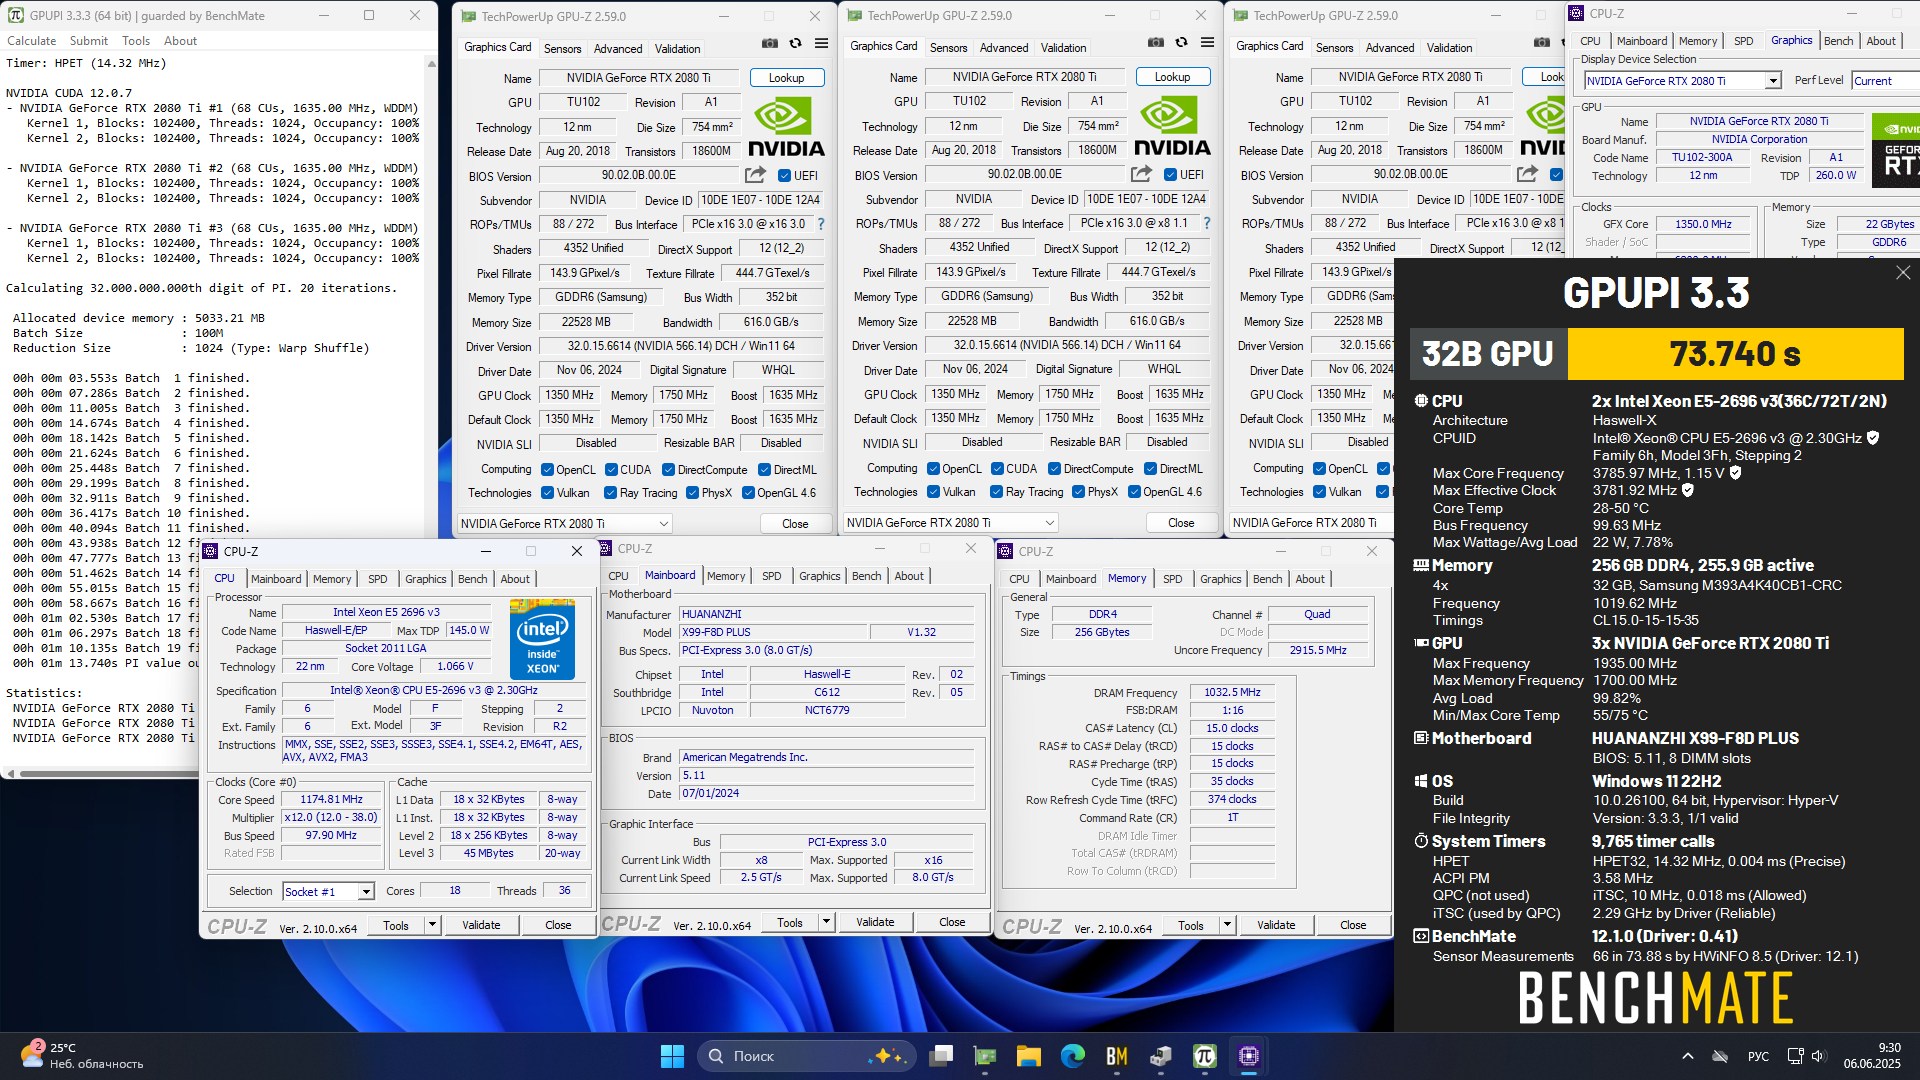Open BenchMate from the taskbar
This screenshot has width=1920, height=1080.
pyautogui.click(x=1117, y=1056)
